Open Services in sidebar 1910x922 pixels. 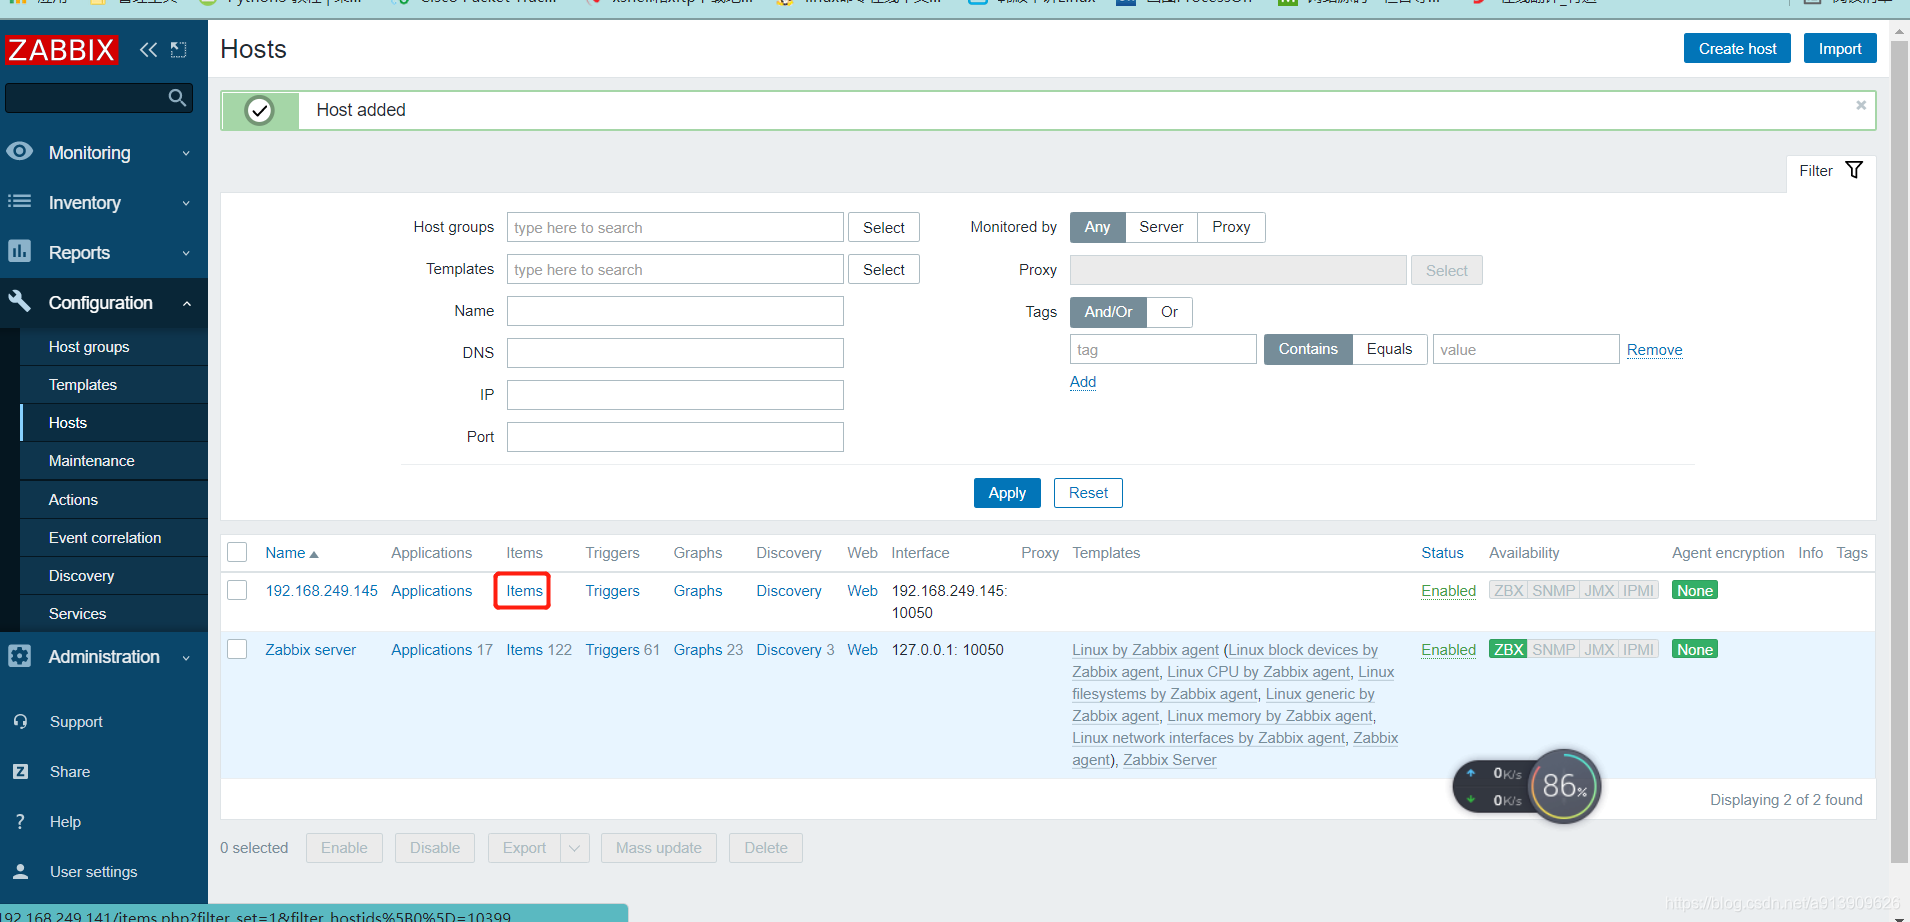(114, 614)
